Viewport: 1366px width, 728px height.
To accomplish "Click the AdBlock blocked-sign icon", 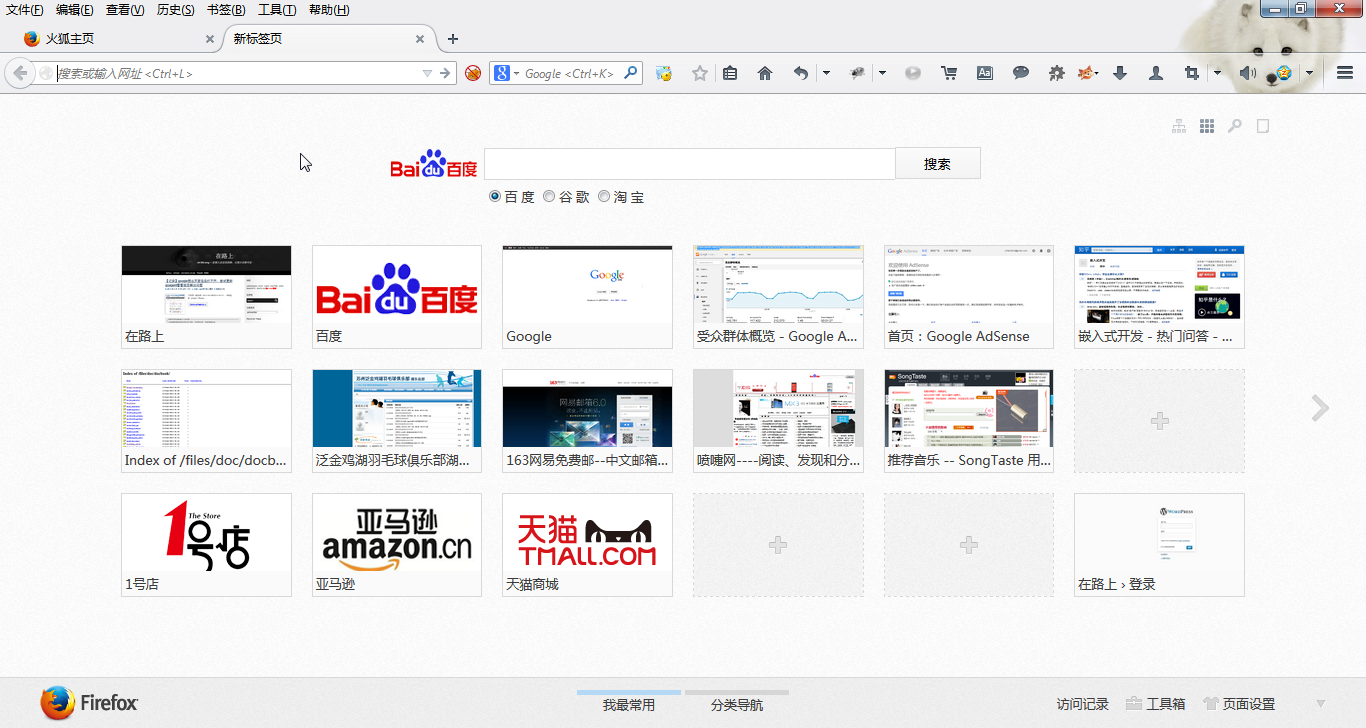I will [473, 73].
